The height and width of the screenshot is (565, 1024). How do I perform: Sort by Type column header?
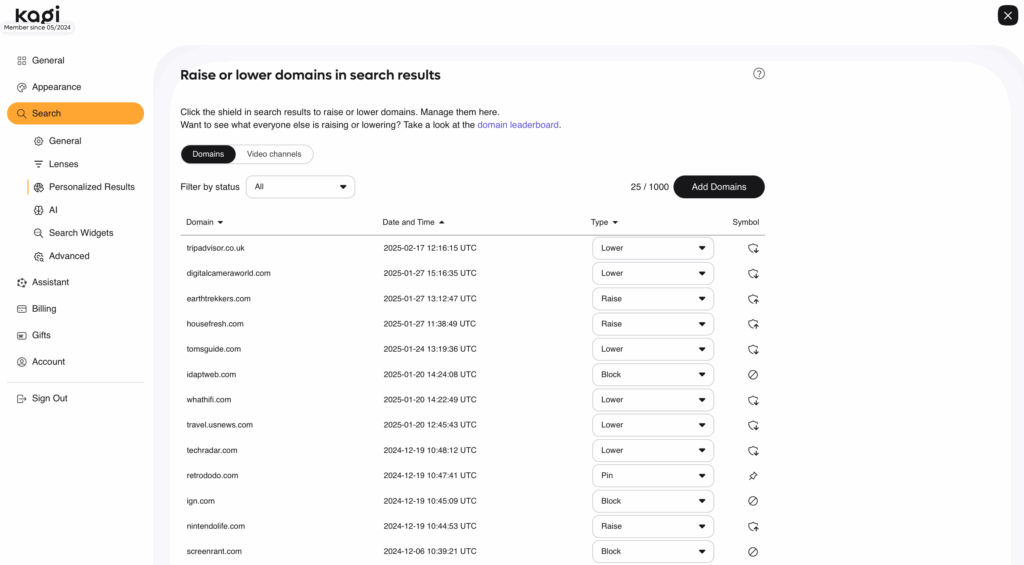(x=604, y=222)
